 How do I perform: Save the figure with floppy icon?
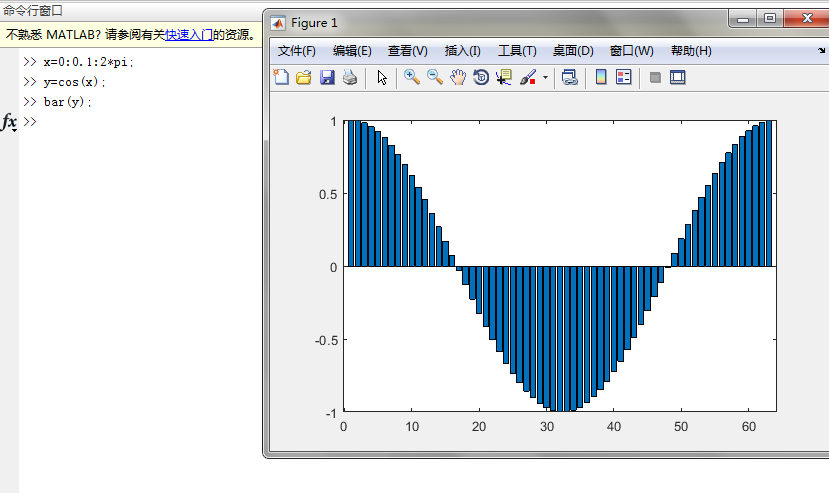(x=327, y=78)
